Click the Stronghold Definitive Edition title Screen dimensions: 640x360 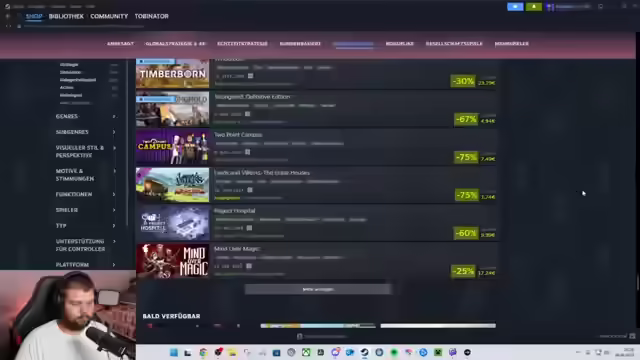[x=252, y=97]
